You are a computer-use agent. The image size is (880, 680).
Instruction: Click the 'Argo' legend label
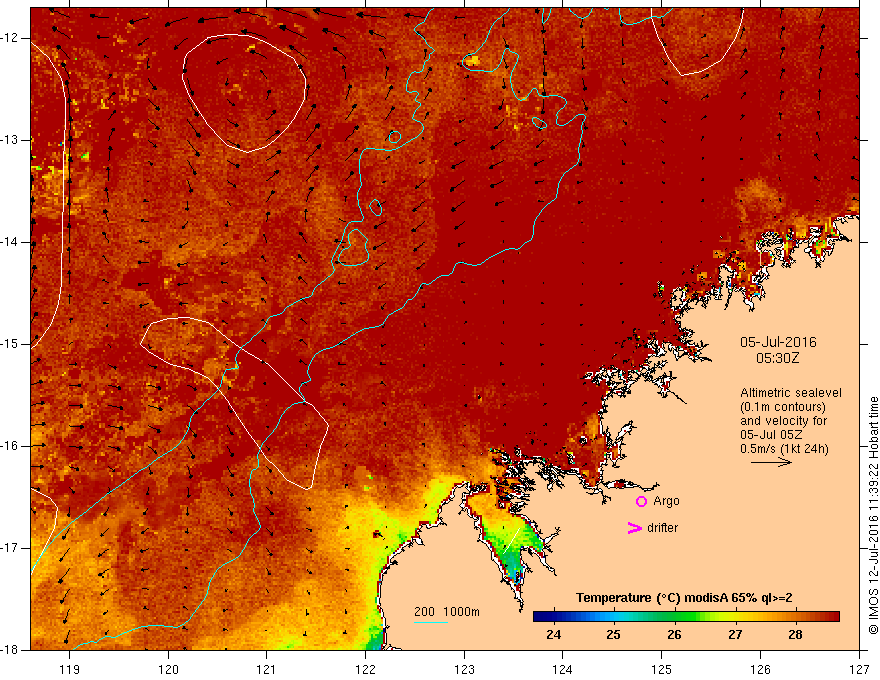point(666,501)
